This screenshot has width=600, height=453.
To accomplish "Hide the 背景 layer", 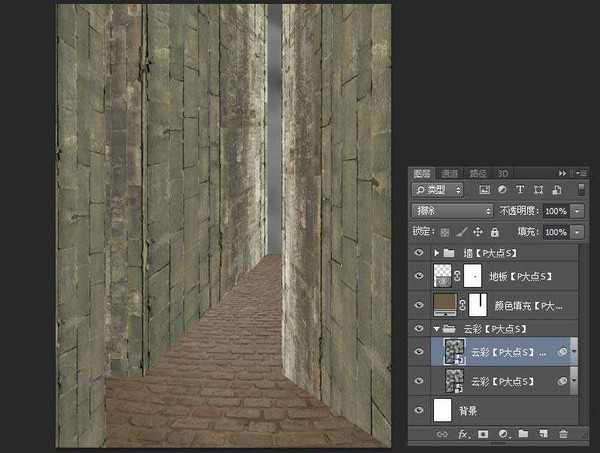I will 419,409.
